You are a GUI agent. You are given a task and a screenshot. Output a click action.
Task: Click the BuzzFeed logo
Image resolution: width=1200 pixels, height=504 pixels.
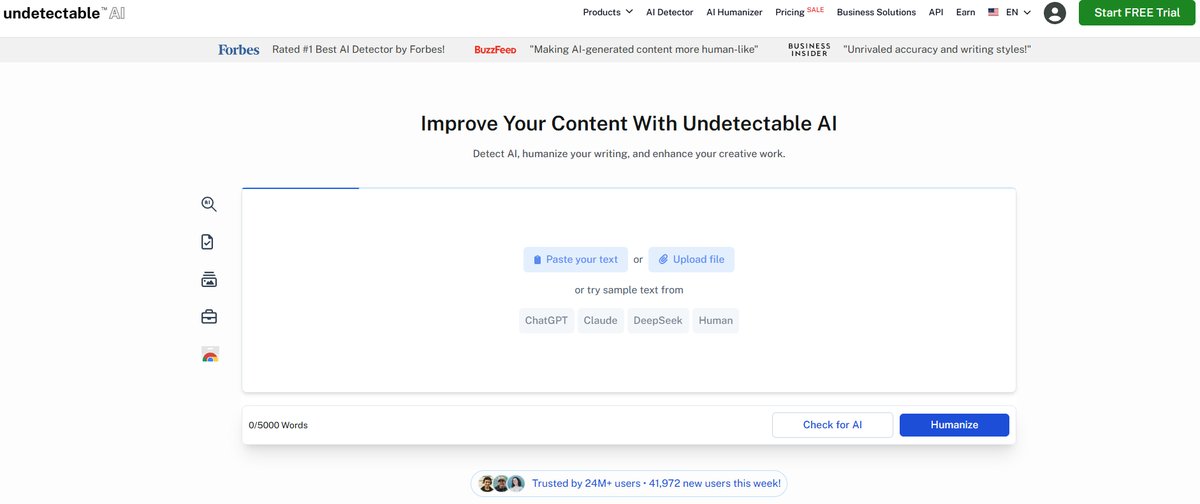point(495,50)
